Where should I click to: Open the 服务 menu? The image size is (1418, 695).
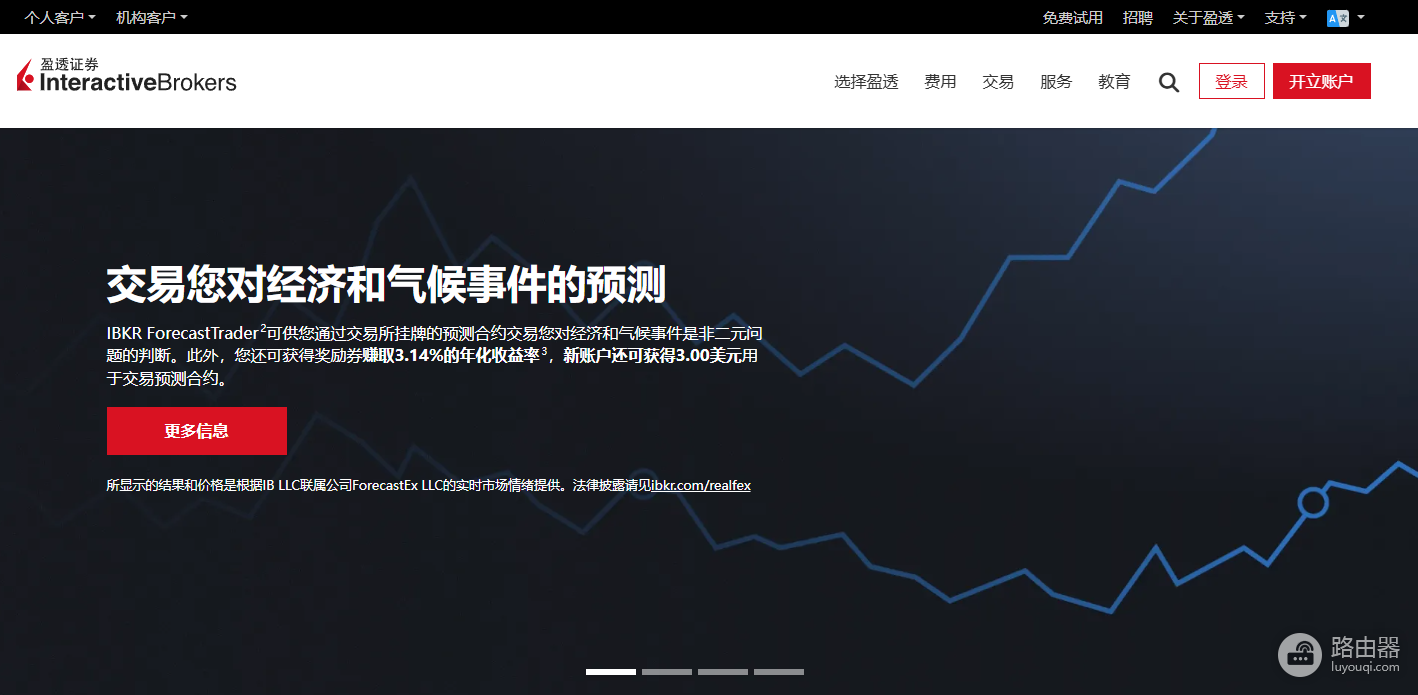pyautogui.click(x=1056, y=82)
